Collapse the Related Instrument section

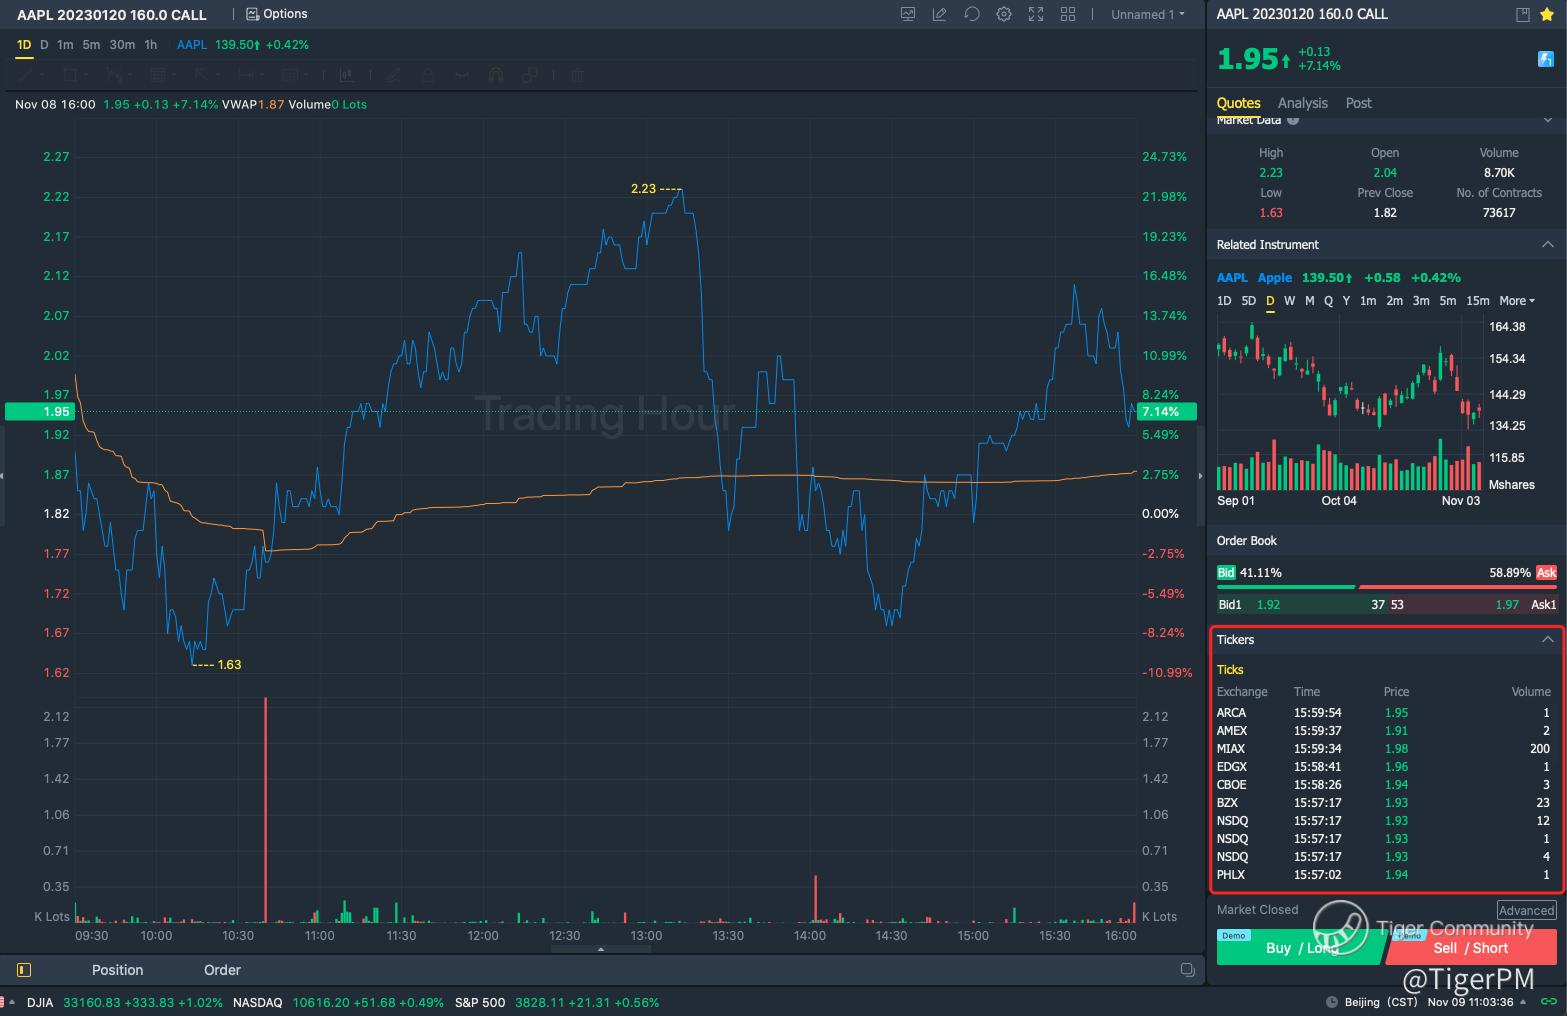pos(1547,245)
